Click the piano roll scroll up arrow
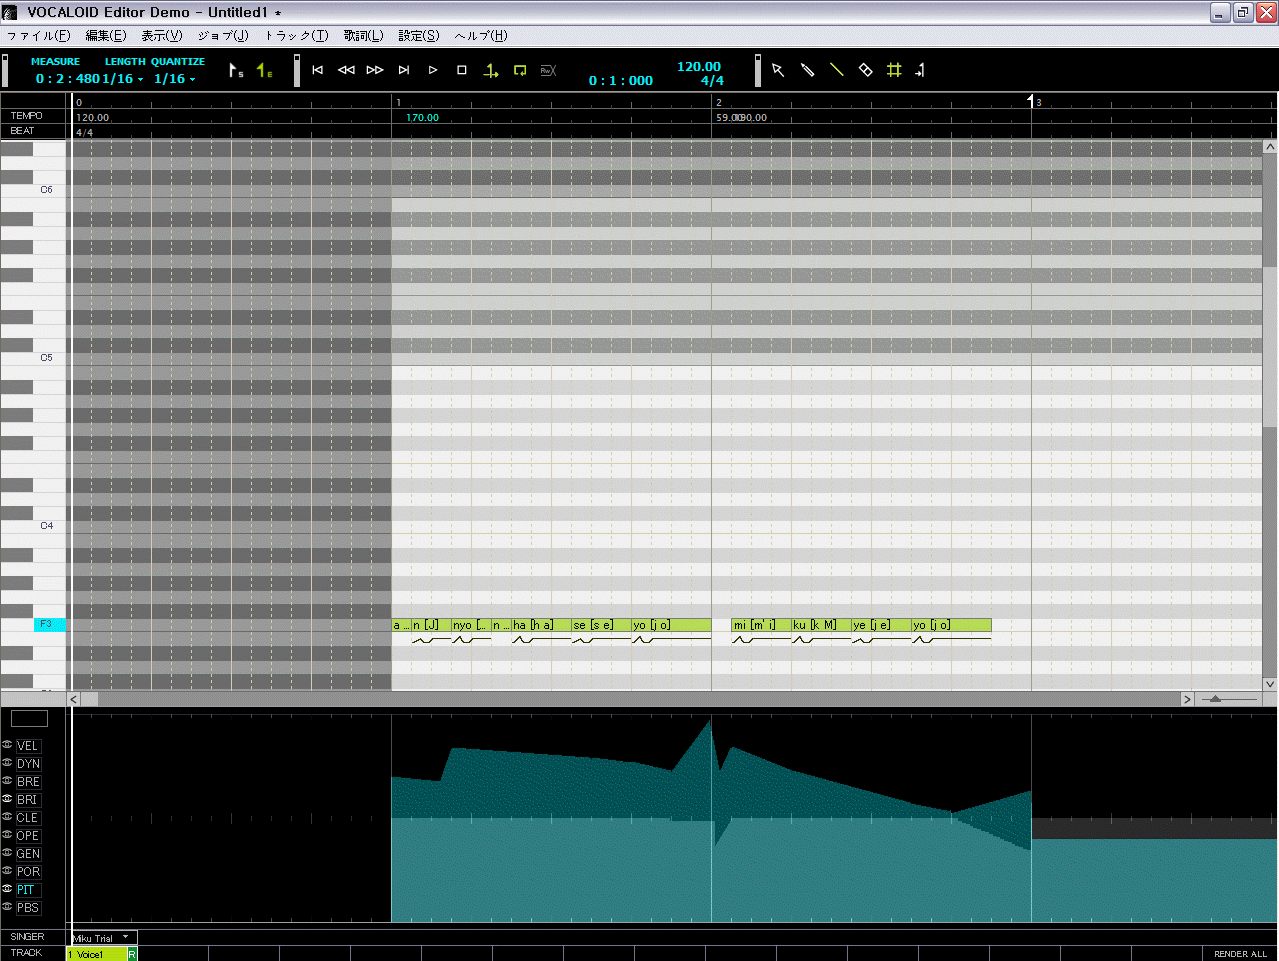Screen dimensions: 1279x961 tap(1270, 147)
